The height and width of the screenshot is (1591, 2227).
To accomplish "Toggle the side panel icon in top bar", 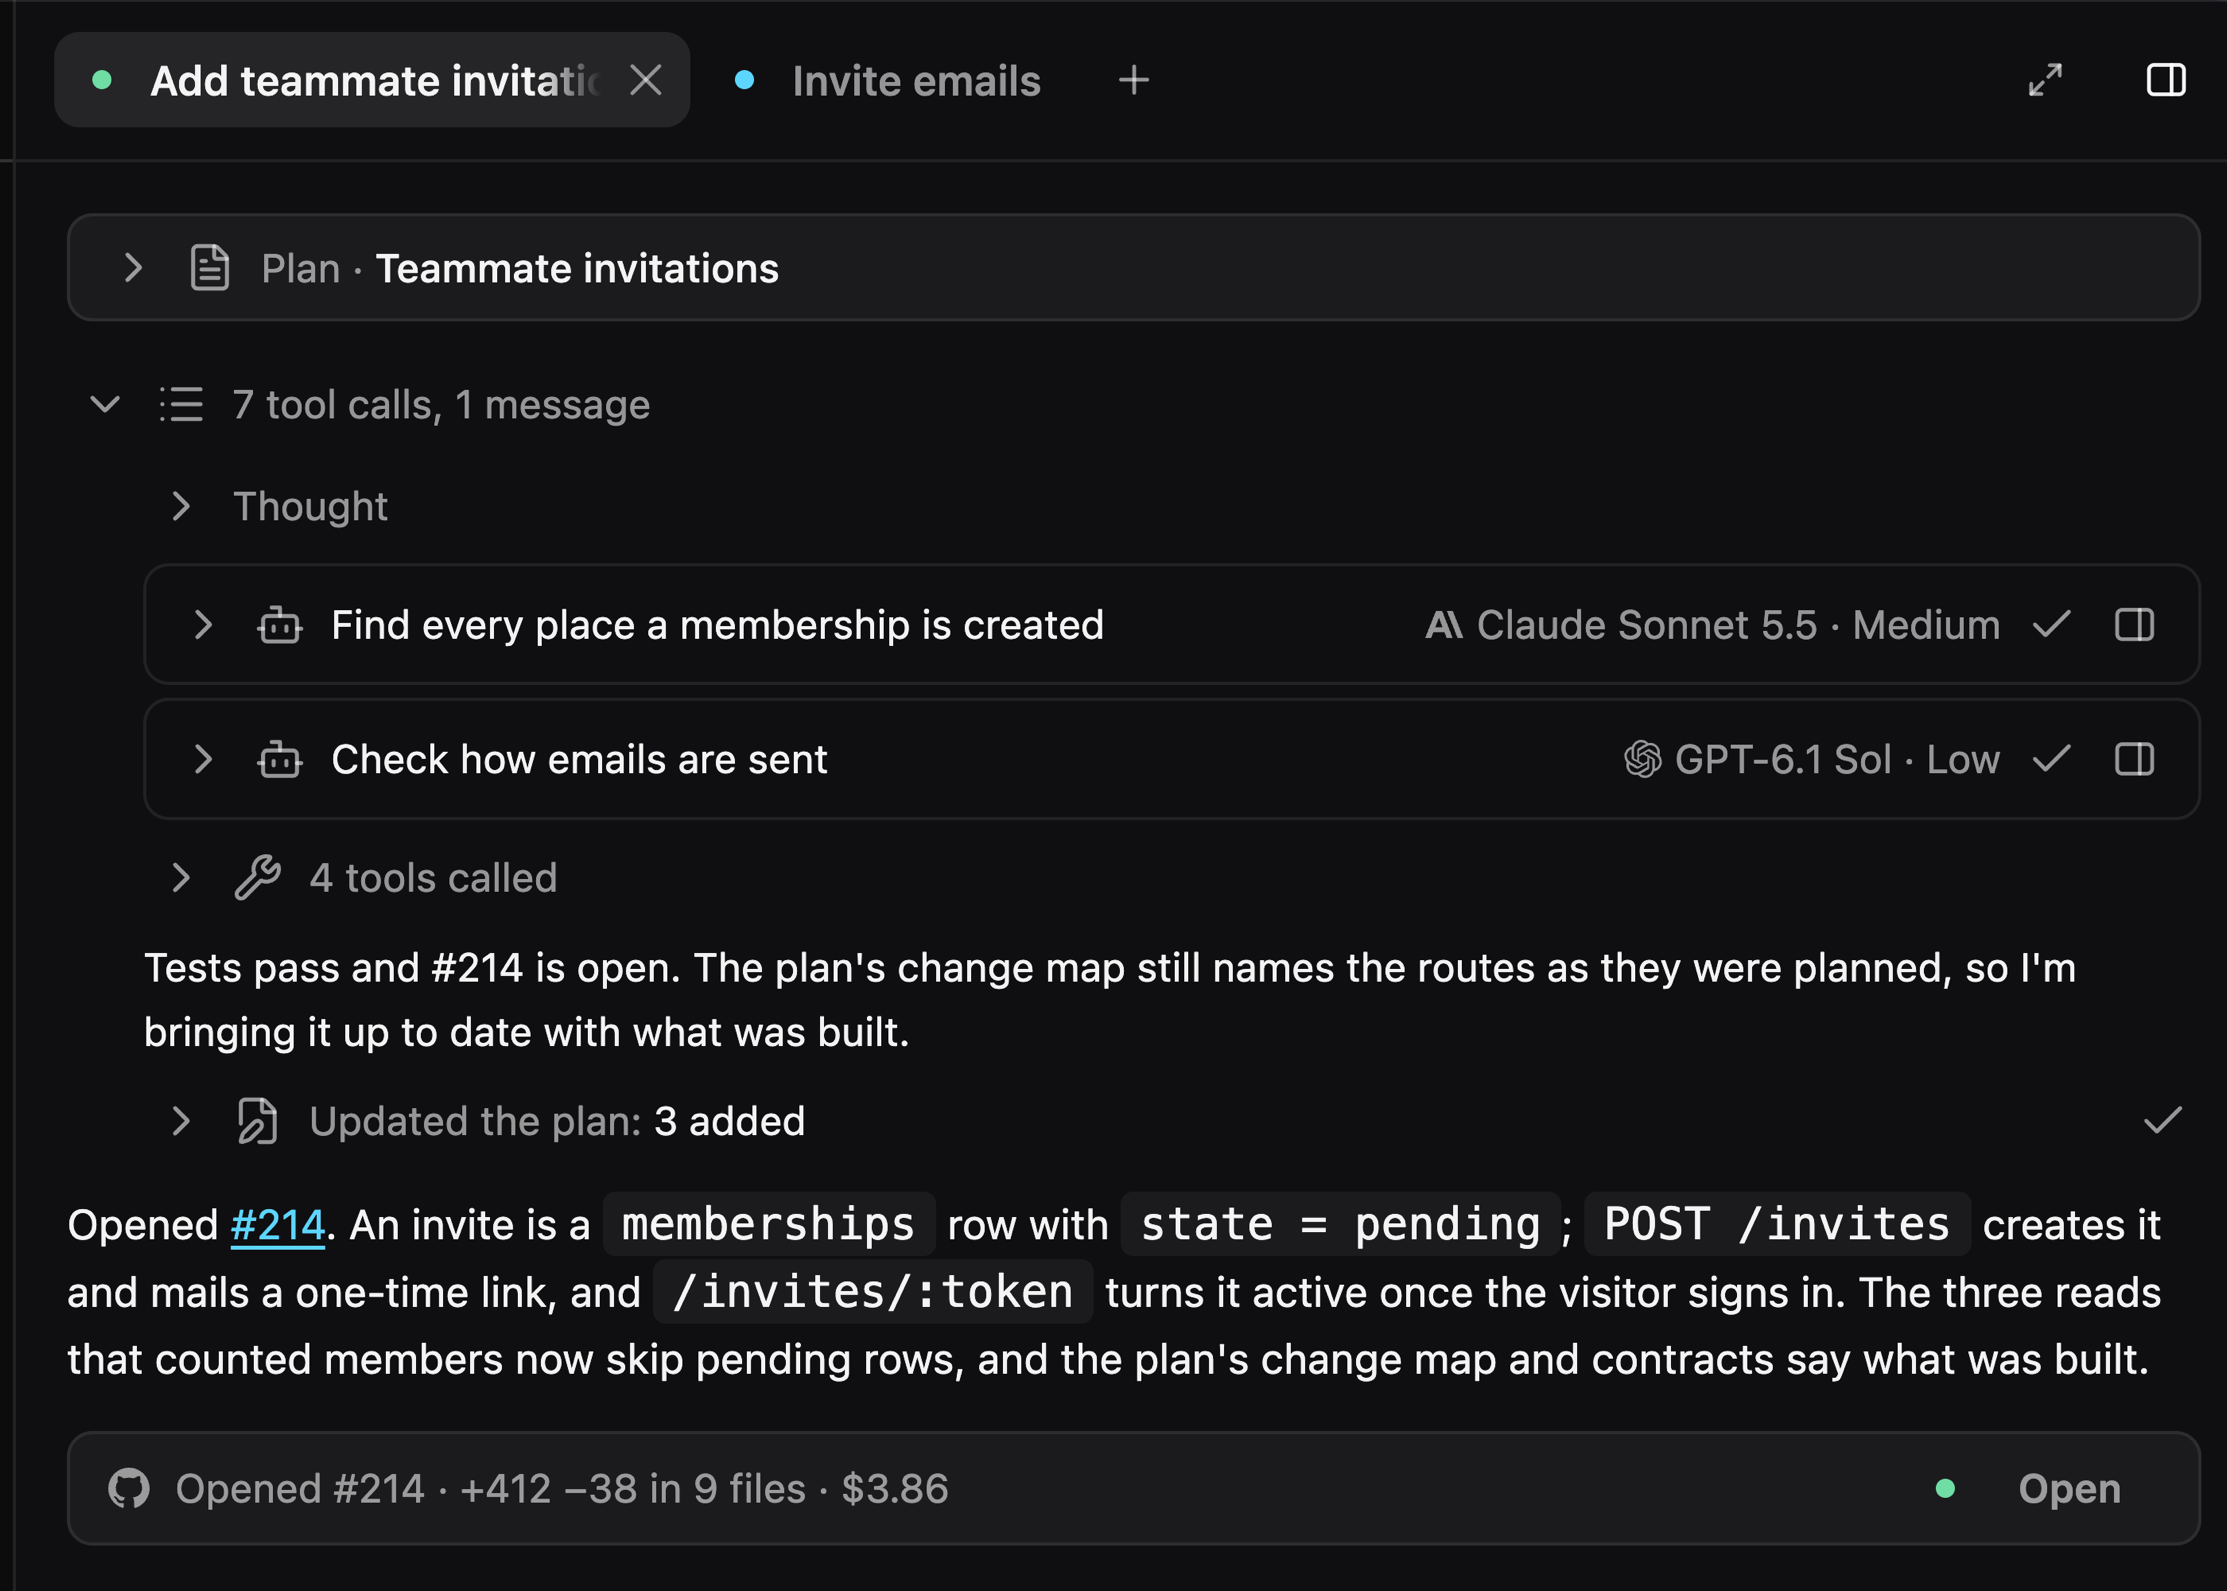I will tap(2165, 80).
